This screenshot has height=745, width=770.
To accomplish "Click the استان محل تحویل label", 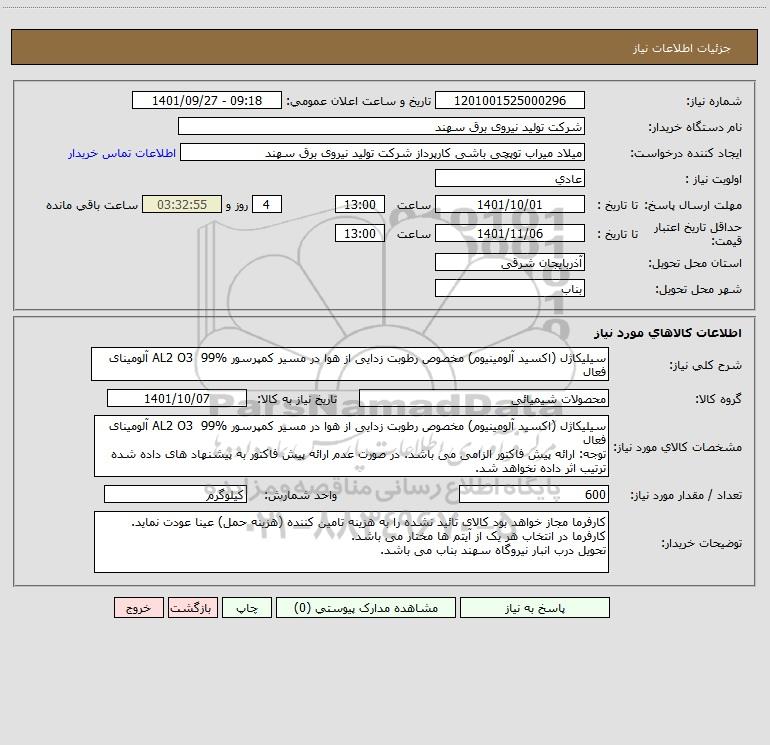I will 695,263.
